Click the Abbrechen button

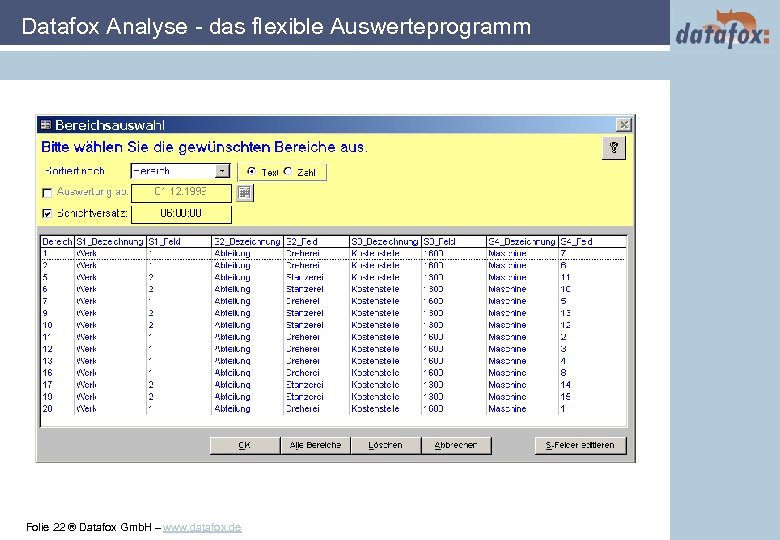[456, 445]
